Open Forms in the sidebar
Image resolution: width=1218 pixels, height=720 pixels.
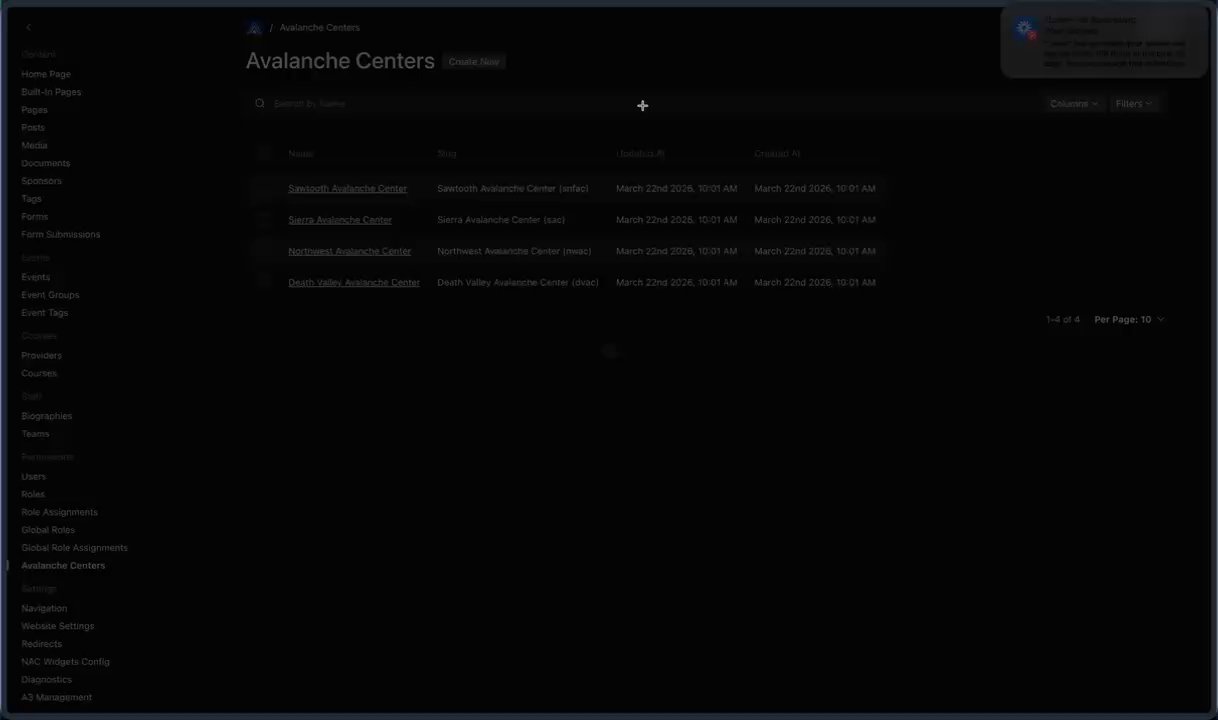point(34,217)
